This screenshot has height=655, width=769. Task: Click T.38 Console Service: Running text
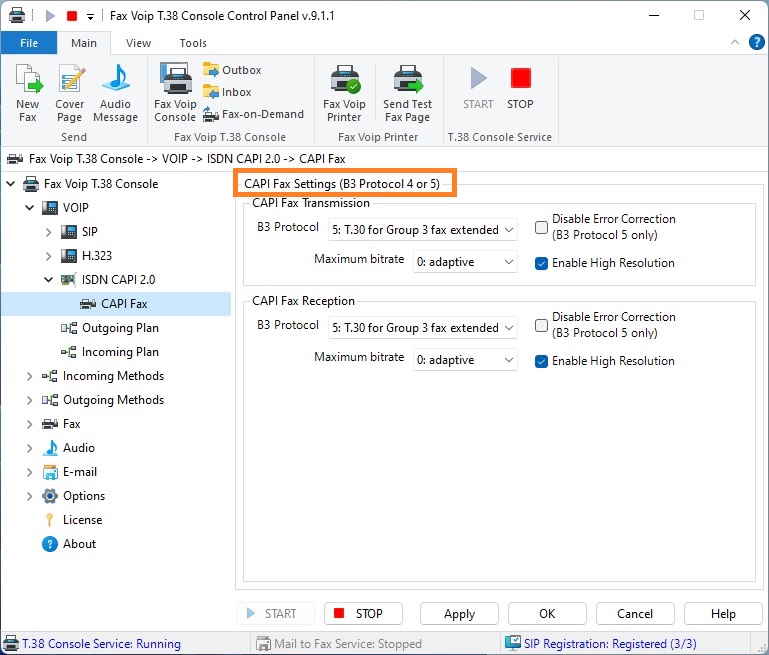tap(102, 643)
